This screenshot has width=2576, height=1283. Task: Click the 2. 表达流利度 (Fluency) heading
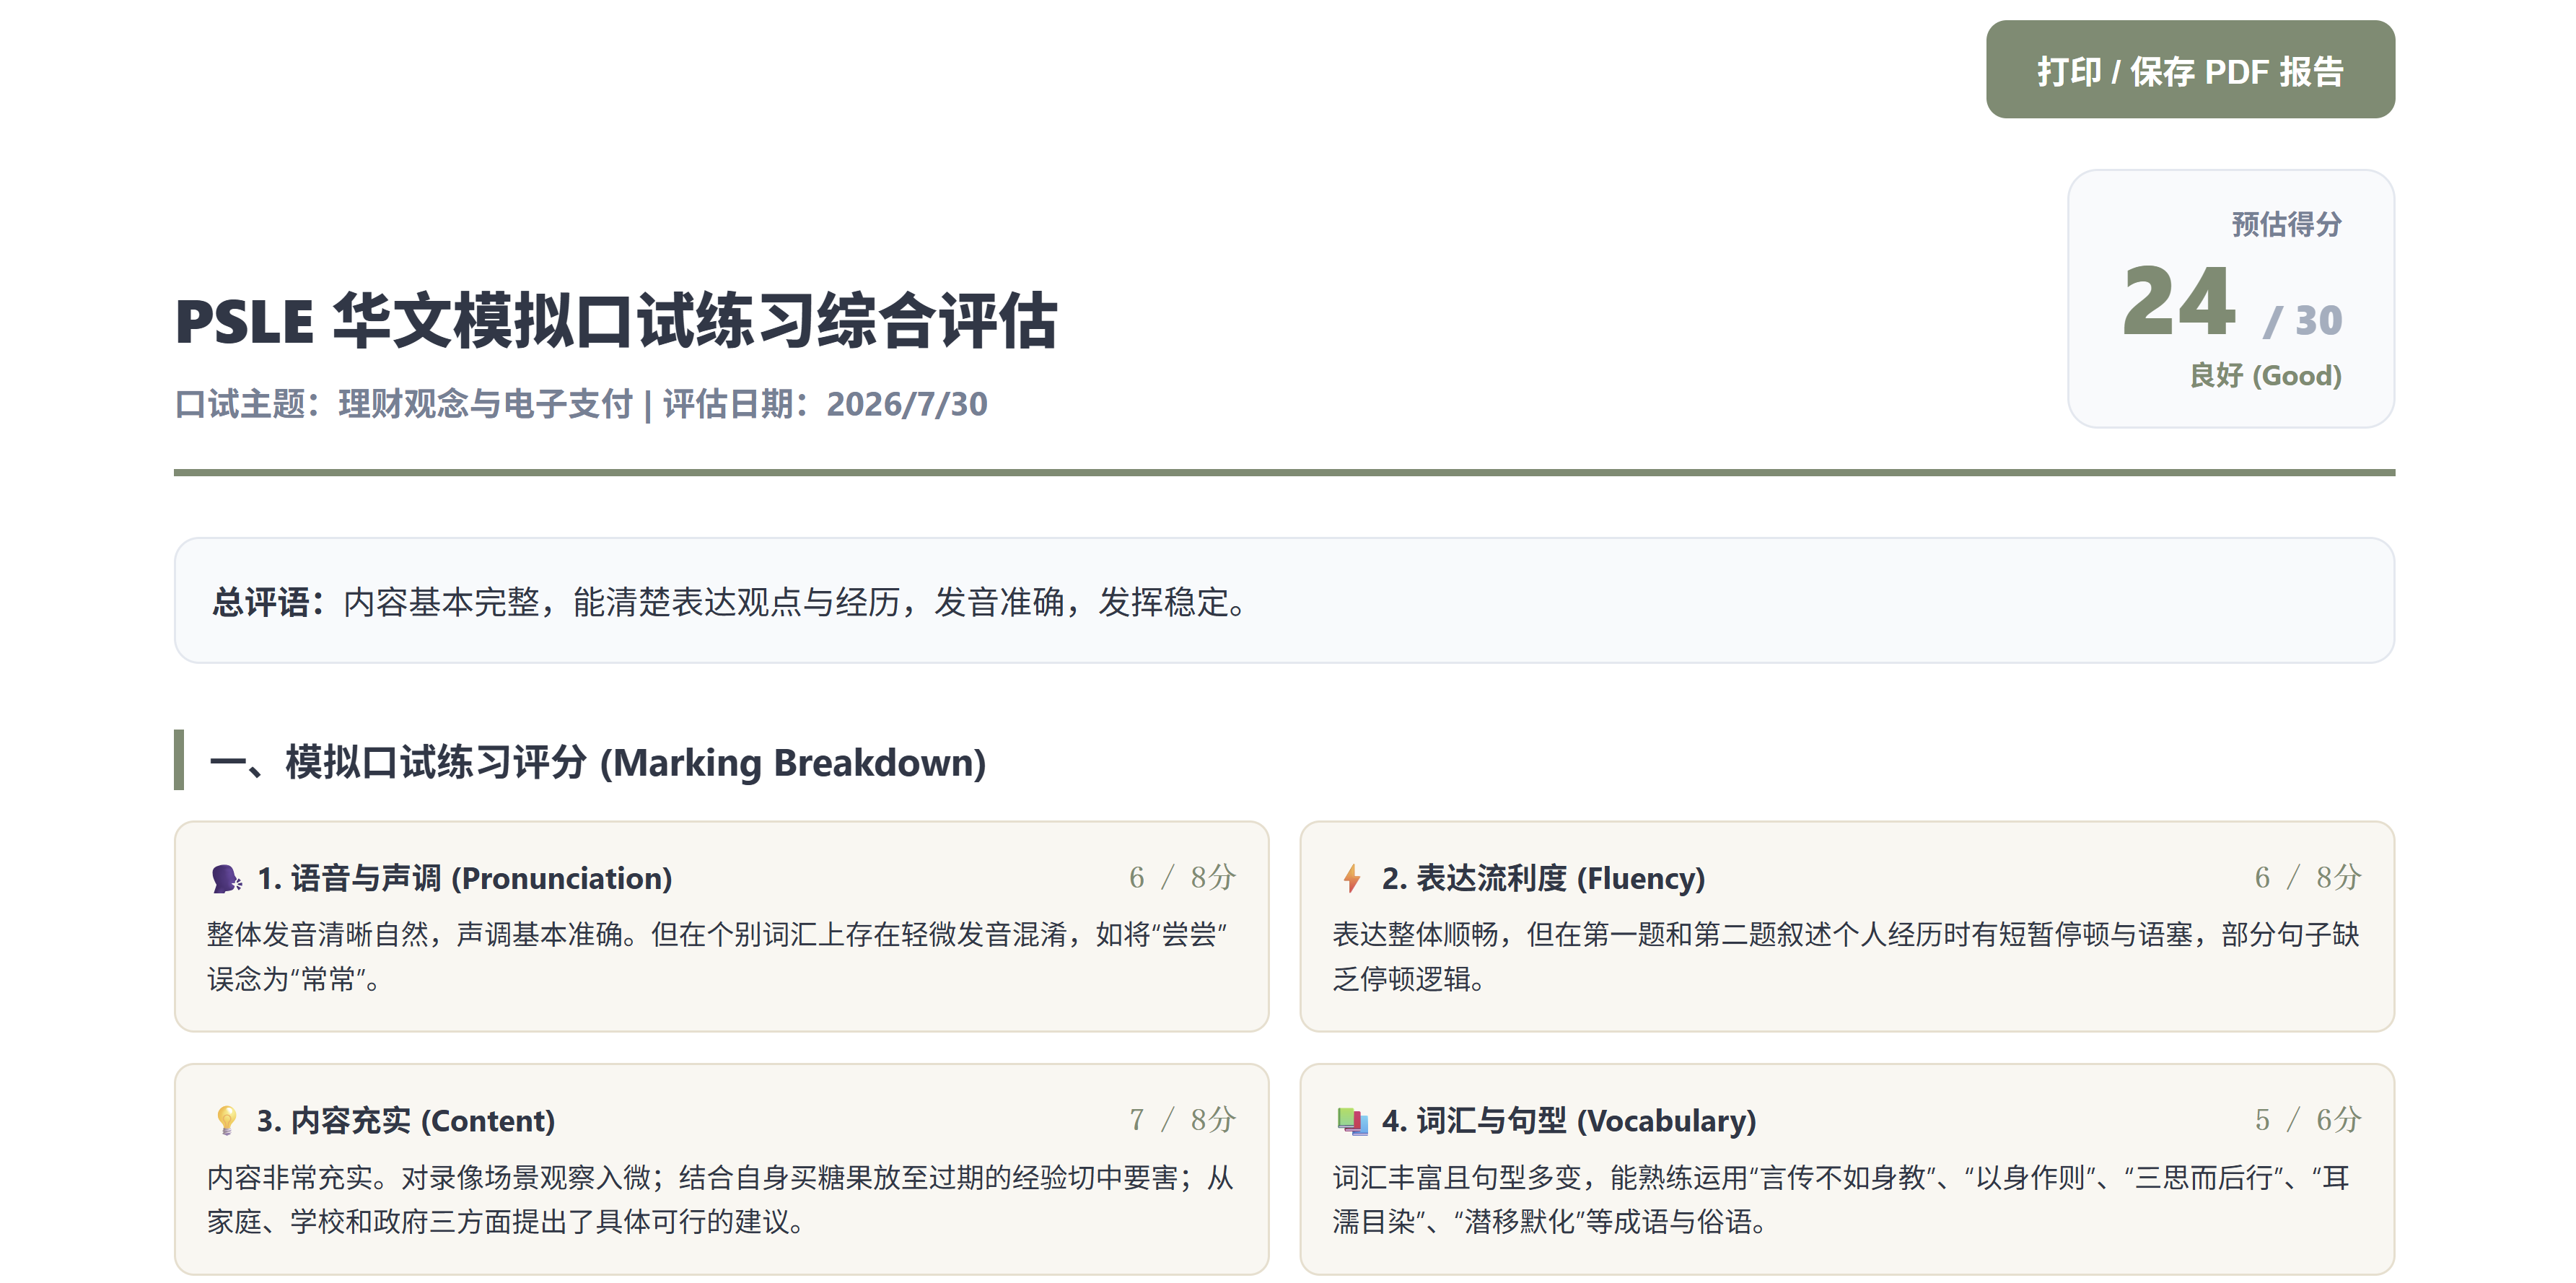1544,879
